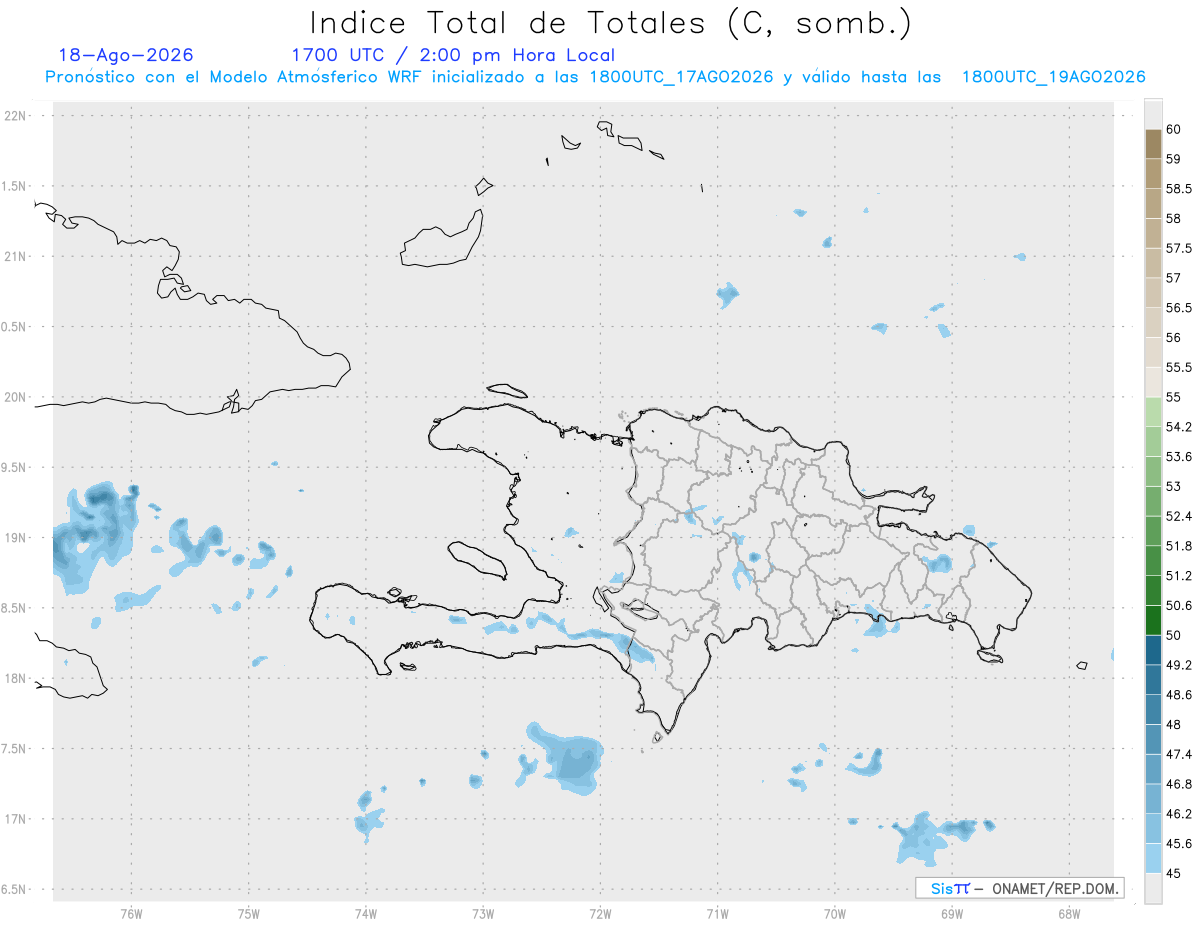Select the date text "18-Ago-2026"
The width and height of the screenshot is (1200, 927).
pyautogui.click(x=126, y=55)
